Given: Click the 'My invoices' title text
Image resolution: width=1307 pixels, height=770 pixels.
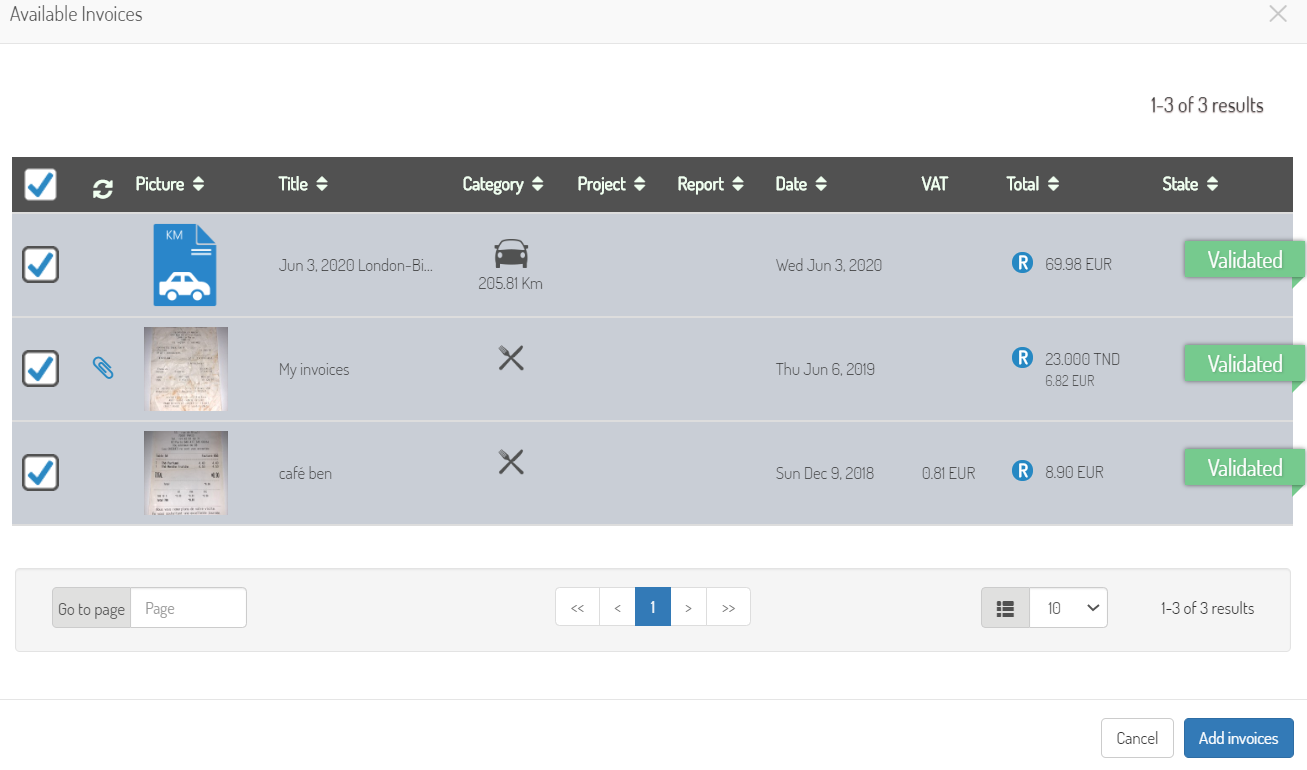Looking at the screenshot, I should pos(314,369).
